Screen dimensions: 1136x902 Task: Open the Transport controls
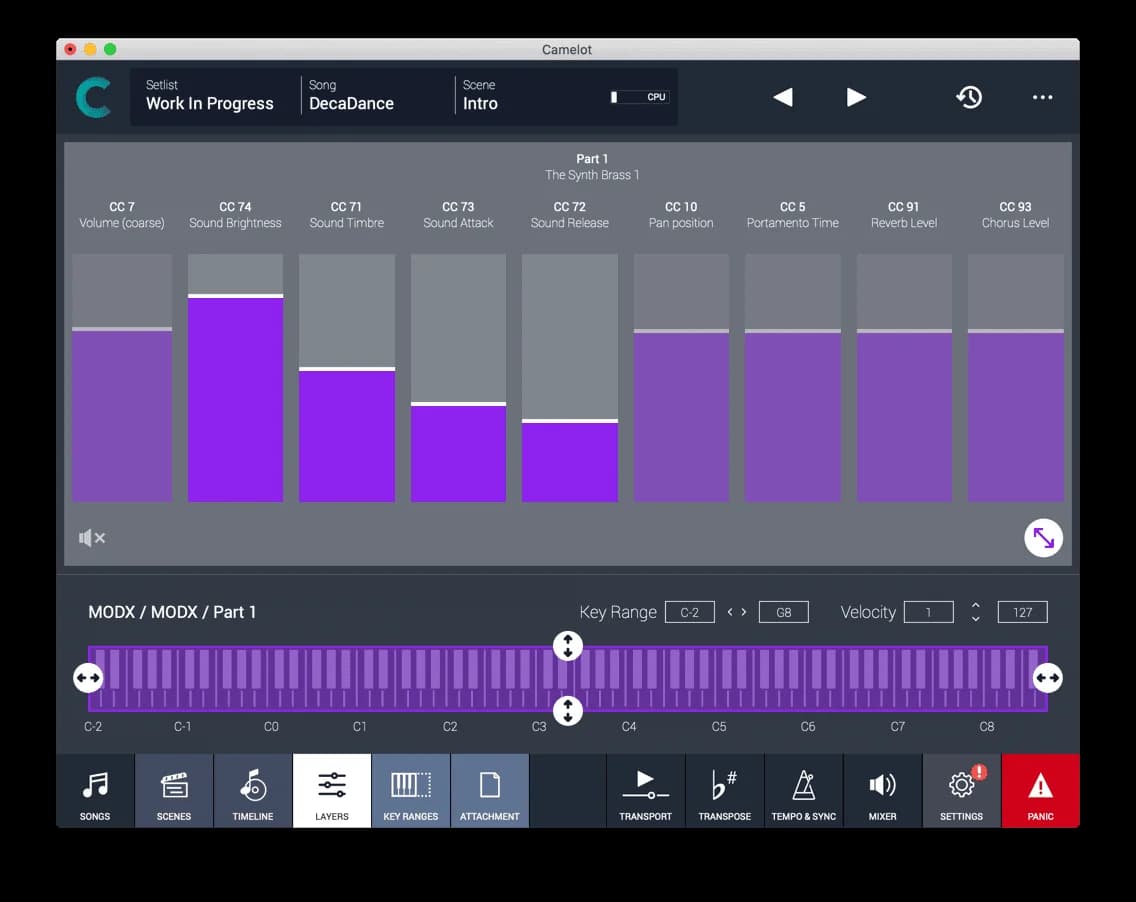coord(645,790)
